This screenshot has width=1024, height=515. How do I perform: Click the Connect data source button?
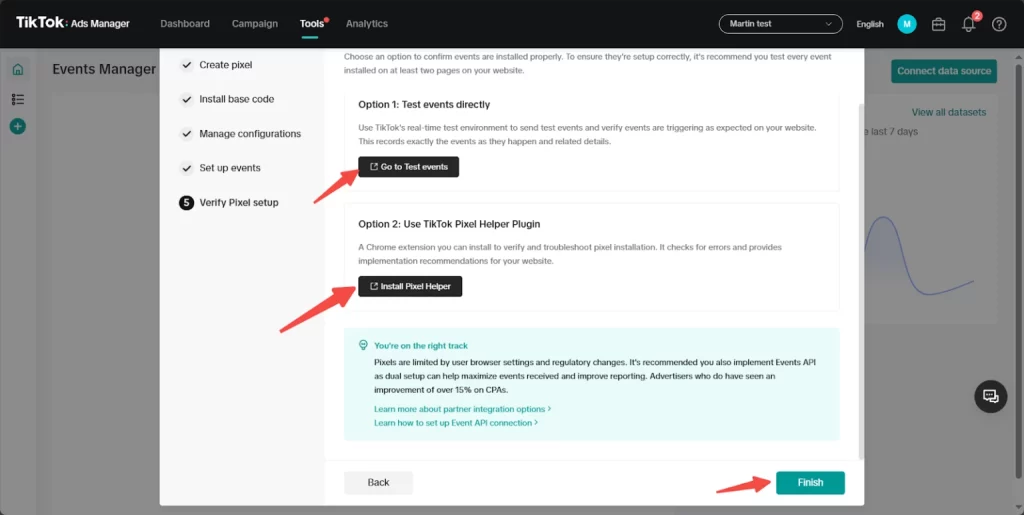pos(944,70)
